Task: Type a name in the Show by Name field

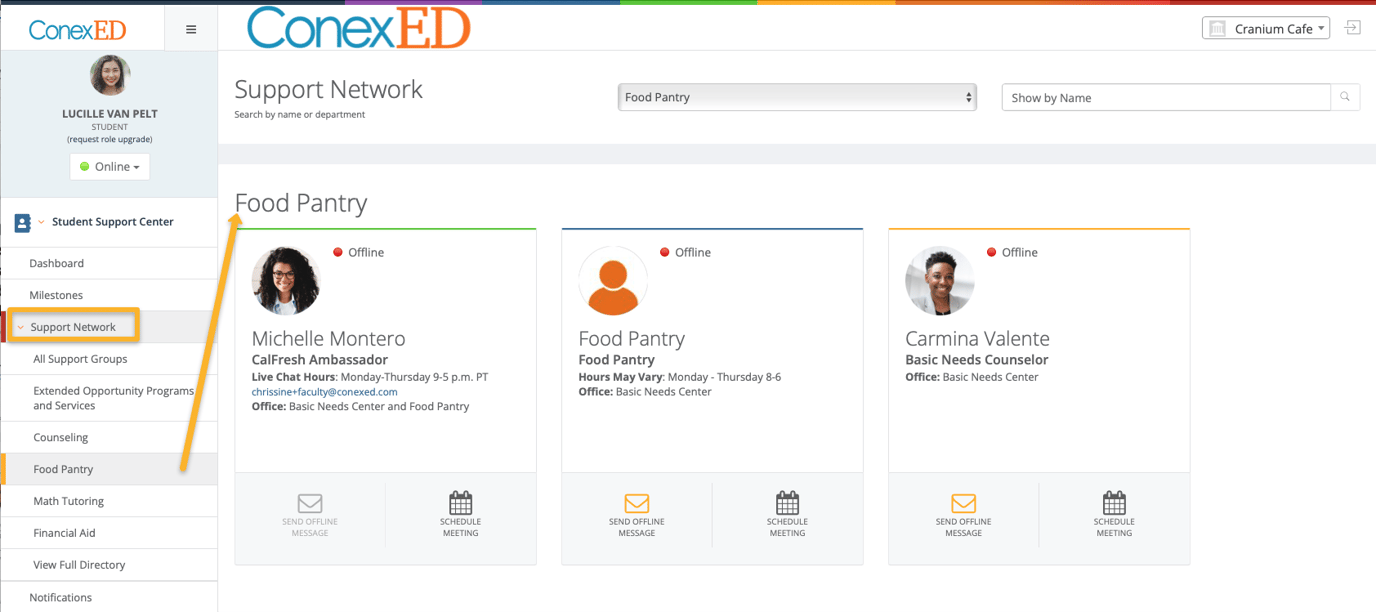Action: click(1165, 96)
